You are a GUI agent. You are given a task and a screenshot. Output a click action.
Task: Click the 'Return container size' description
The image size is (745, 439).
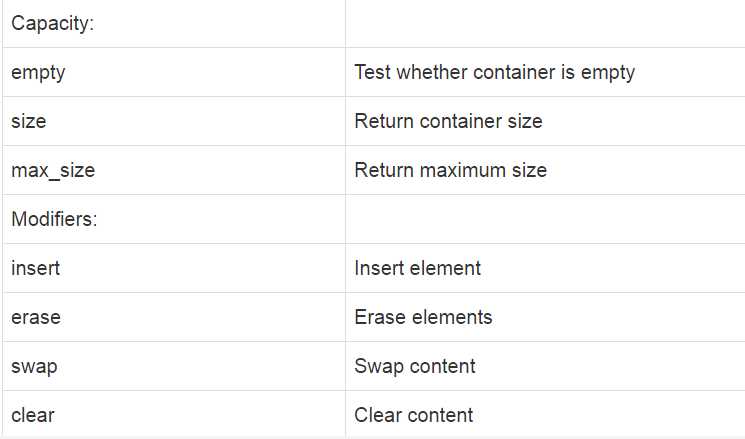point(449,121)
